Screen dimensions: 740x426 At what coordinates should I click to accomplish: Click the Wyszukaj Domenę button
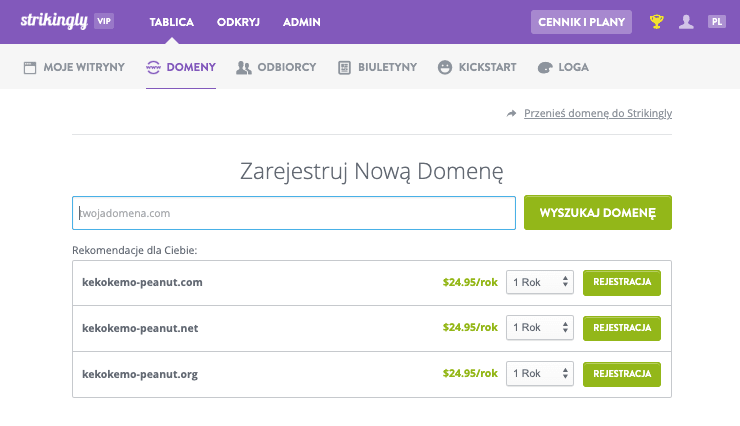tap(597, 213)
